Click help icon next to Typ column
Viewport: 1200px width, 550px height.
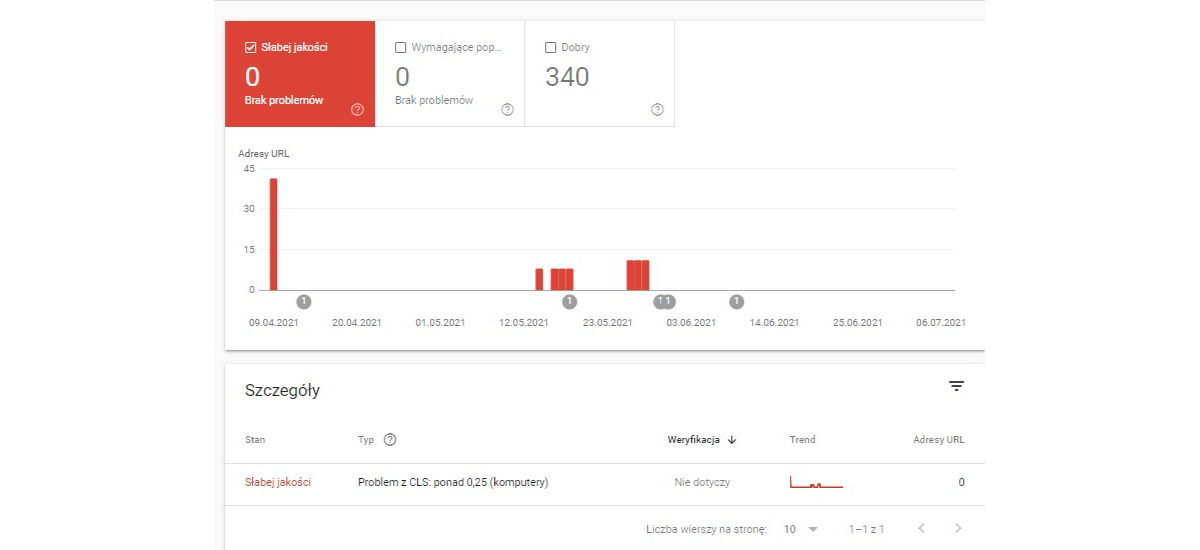click(390, 440)
